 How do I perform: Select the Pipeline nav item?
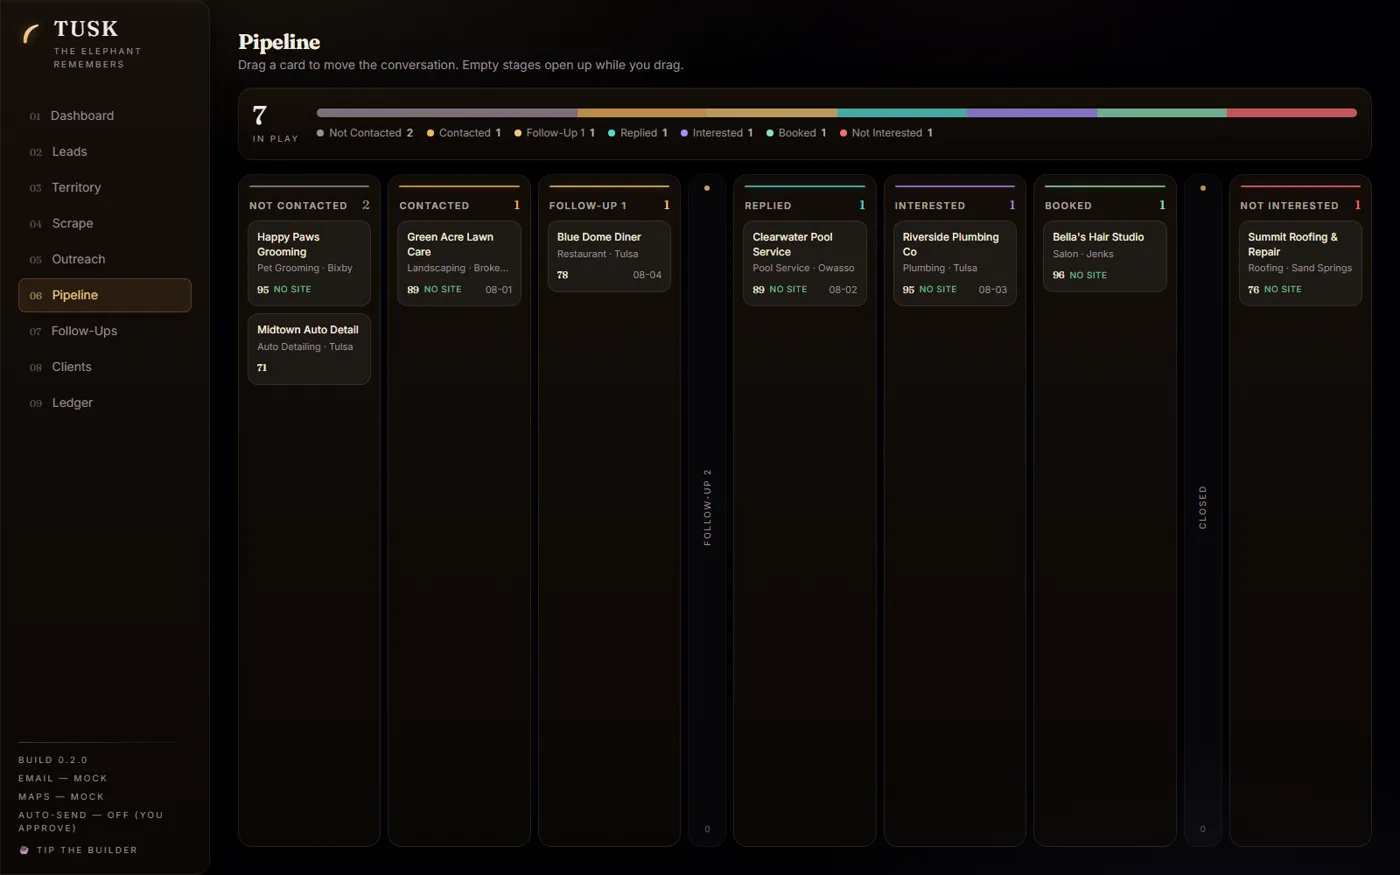point(104,295)
